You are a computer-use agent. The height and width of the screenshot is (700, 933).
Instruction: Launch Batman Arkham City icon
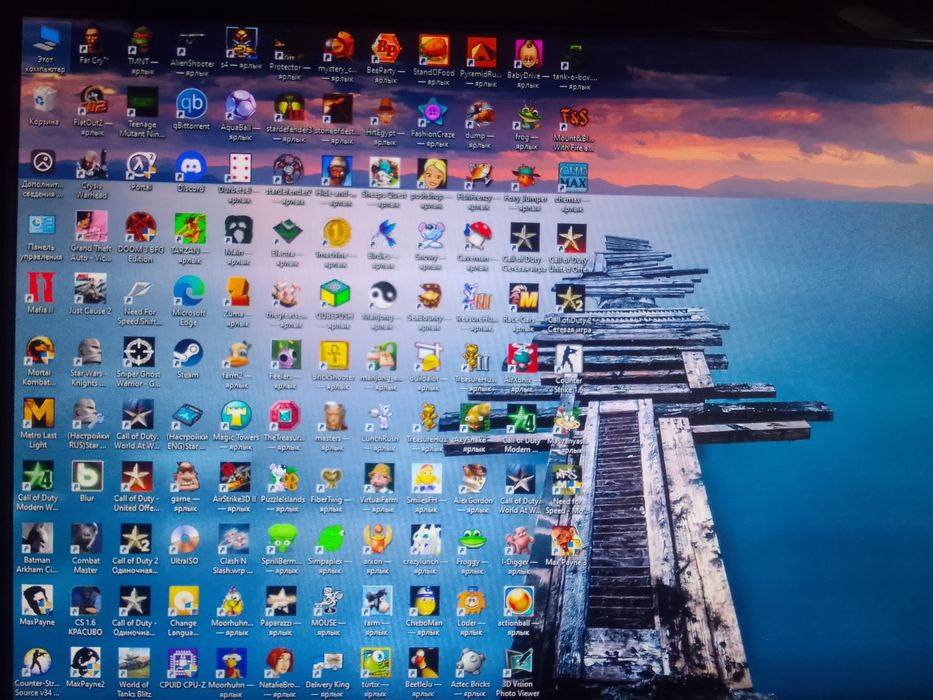click(x=37, y=538)
